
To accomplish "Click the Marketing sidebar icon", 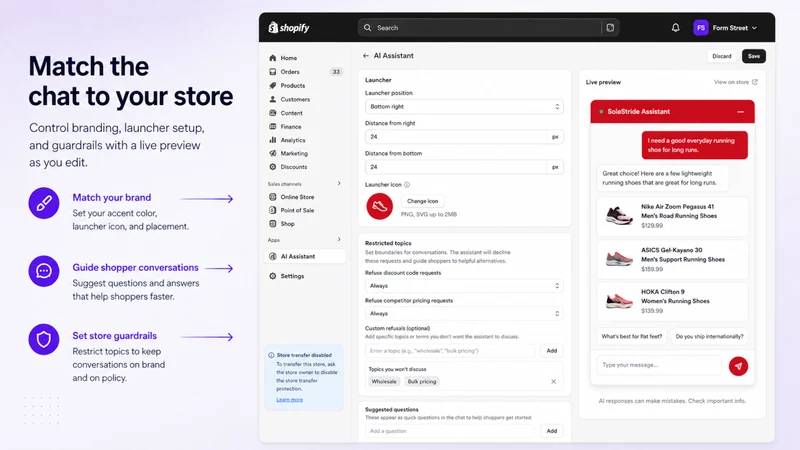I will [x=272, y=153].
